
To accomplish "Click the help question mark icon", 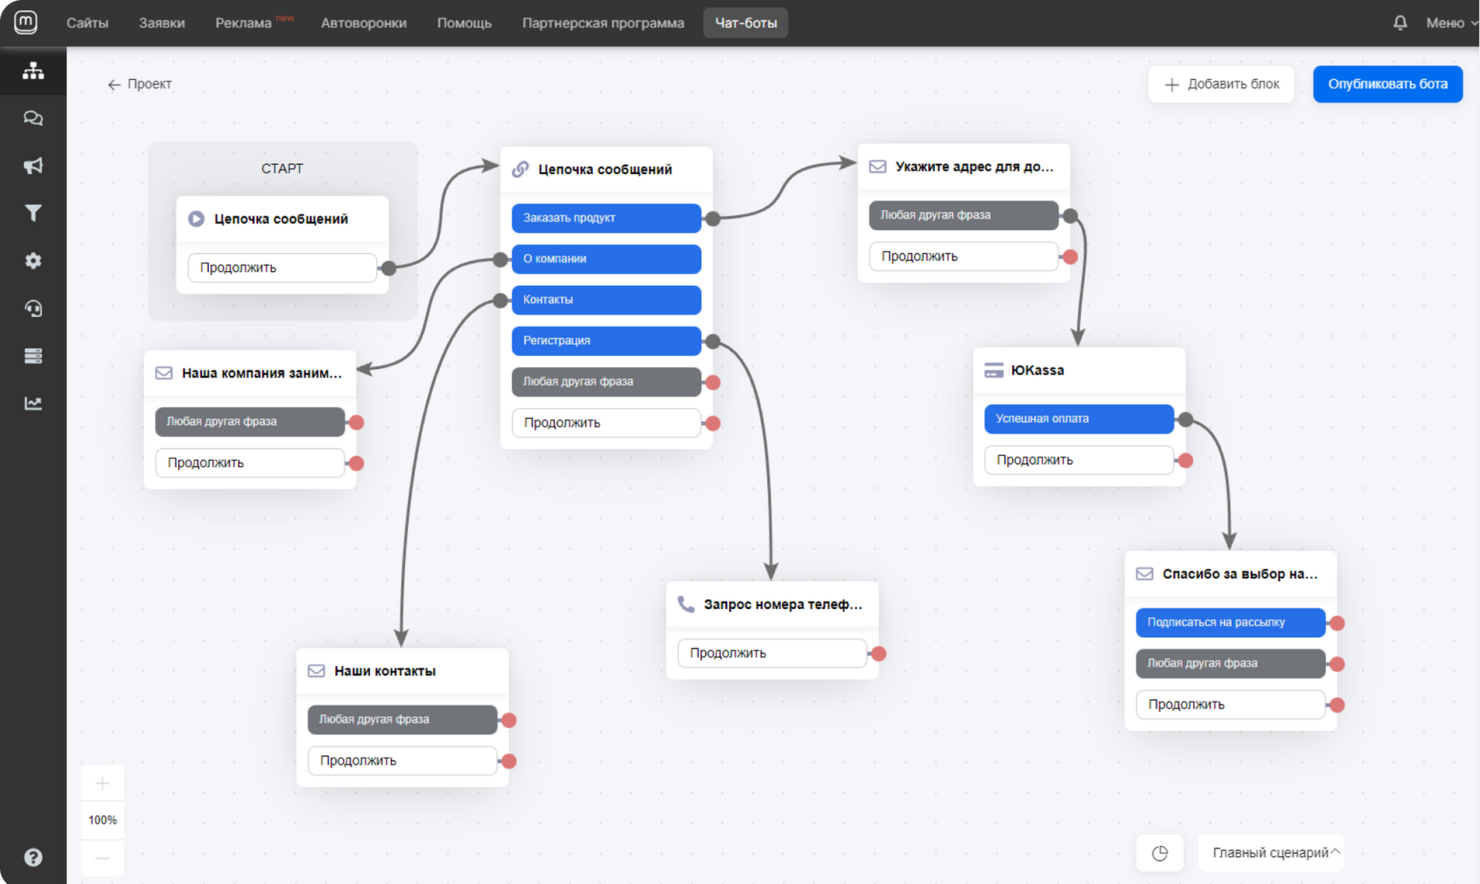I will (x=33, y=857).
